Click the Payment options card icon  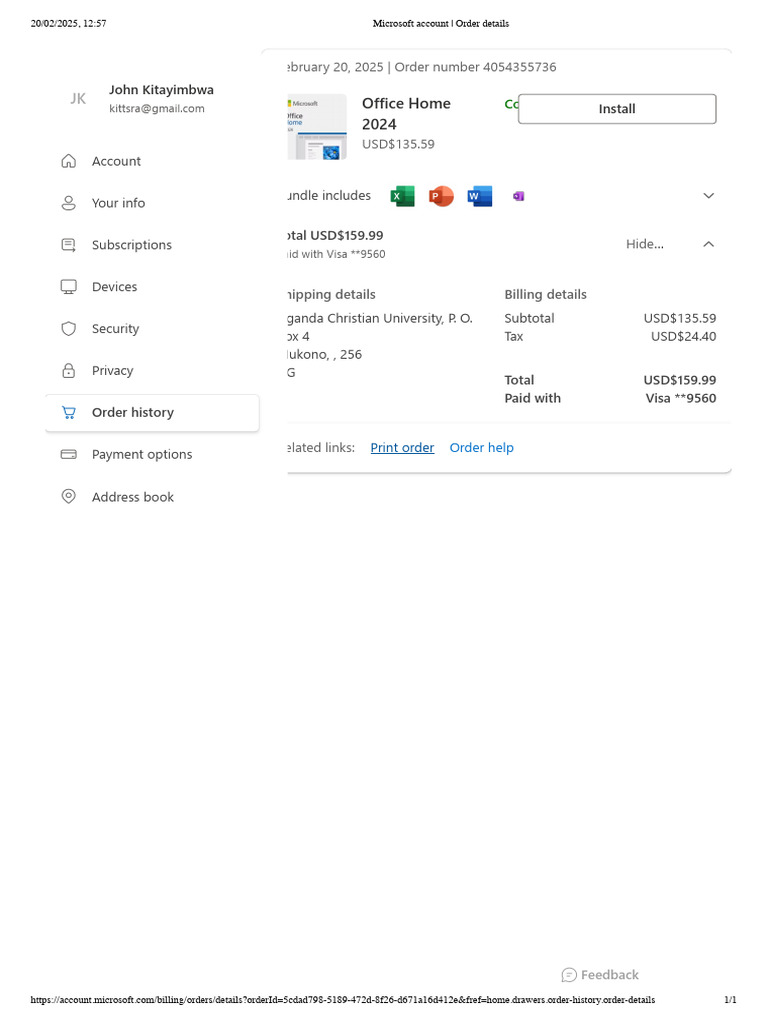click(x=69, y=455)
